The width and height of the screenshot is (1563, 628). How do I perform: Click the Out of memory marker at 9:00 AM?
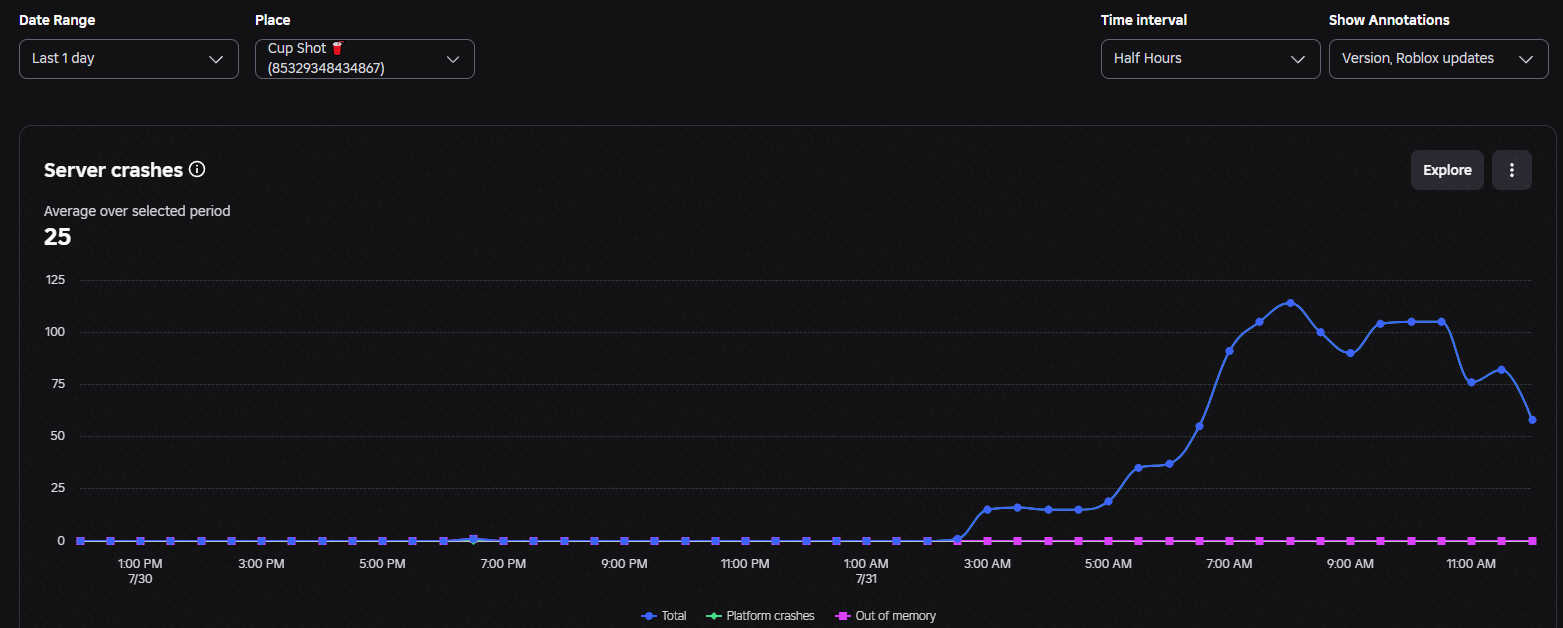pyautogui.click(x=1350, y=540)
